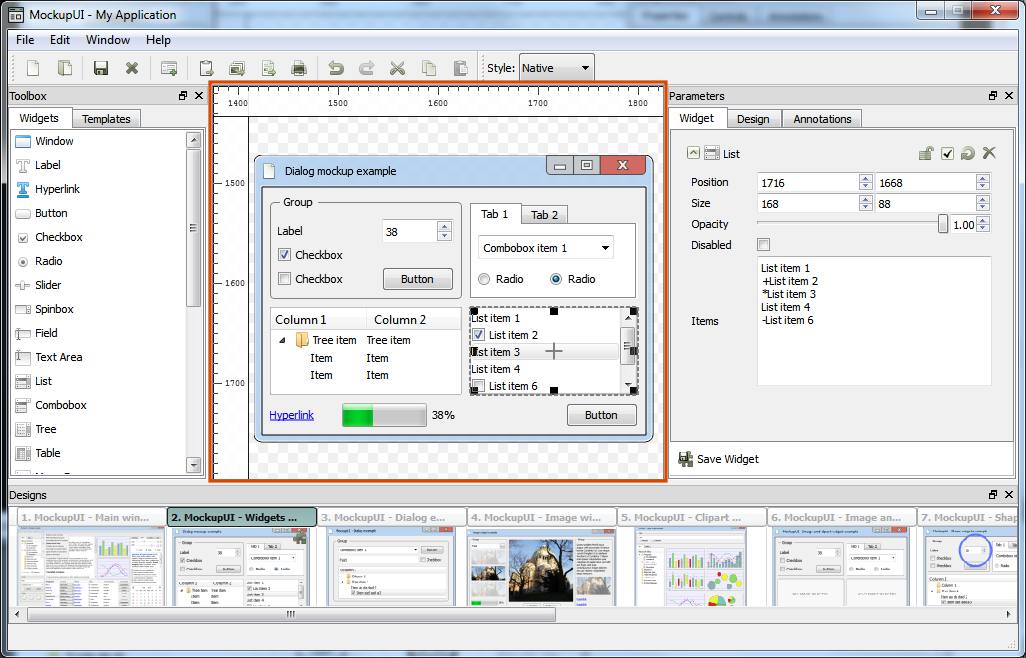This screenshot has width=1026, height=658.
Task: Open the Annotations tab
Action: pos(823,119)
